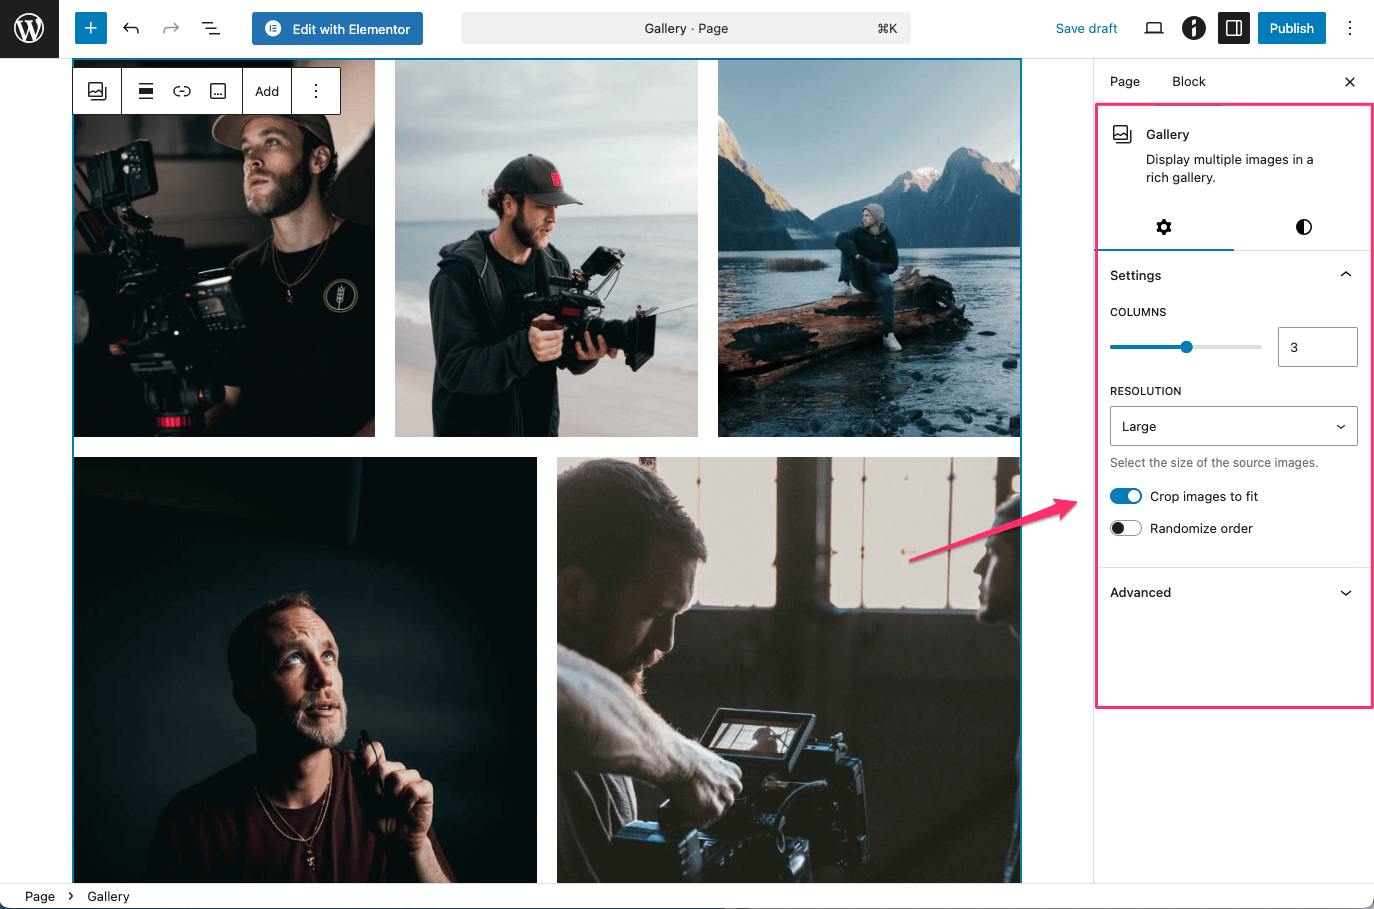The width and height of the screenshot is (1374, 909).
Task: Expand the Advanced section
Action: pos(1233,593)
